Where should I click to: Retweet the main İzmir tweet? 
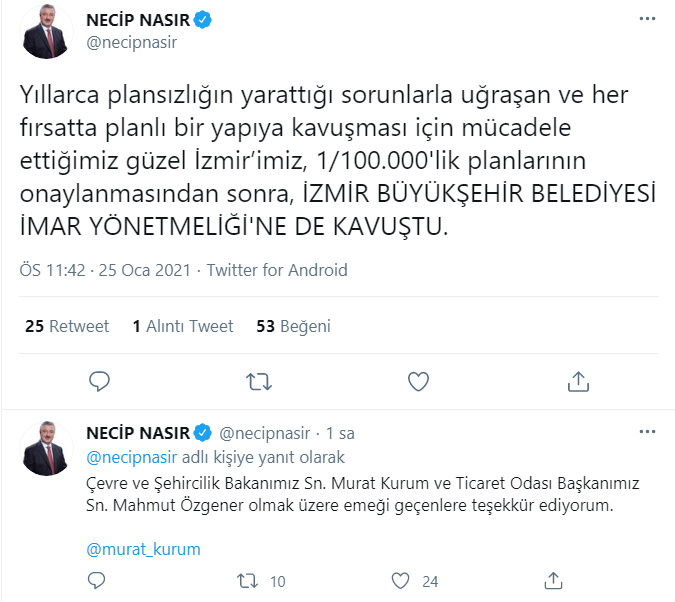pos(257,381)
